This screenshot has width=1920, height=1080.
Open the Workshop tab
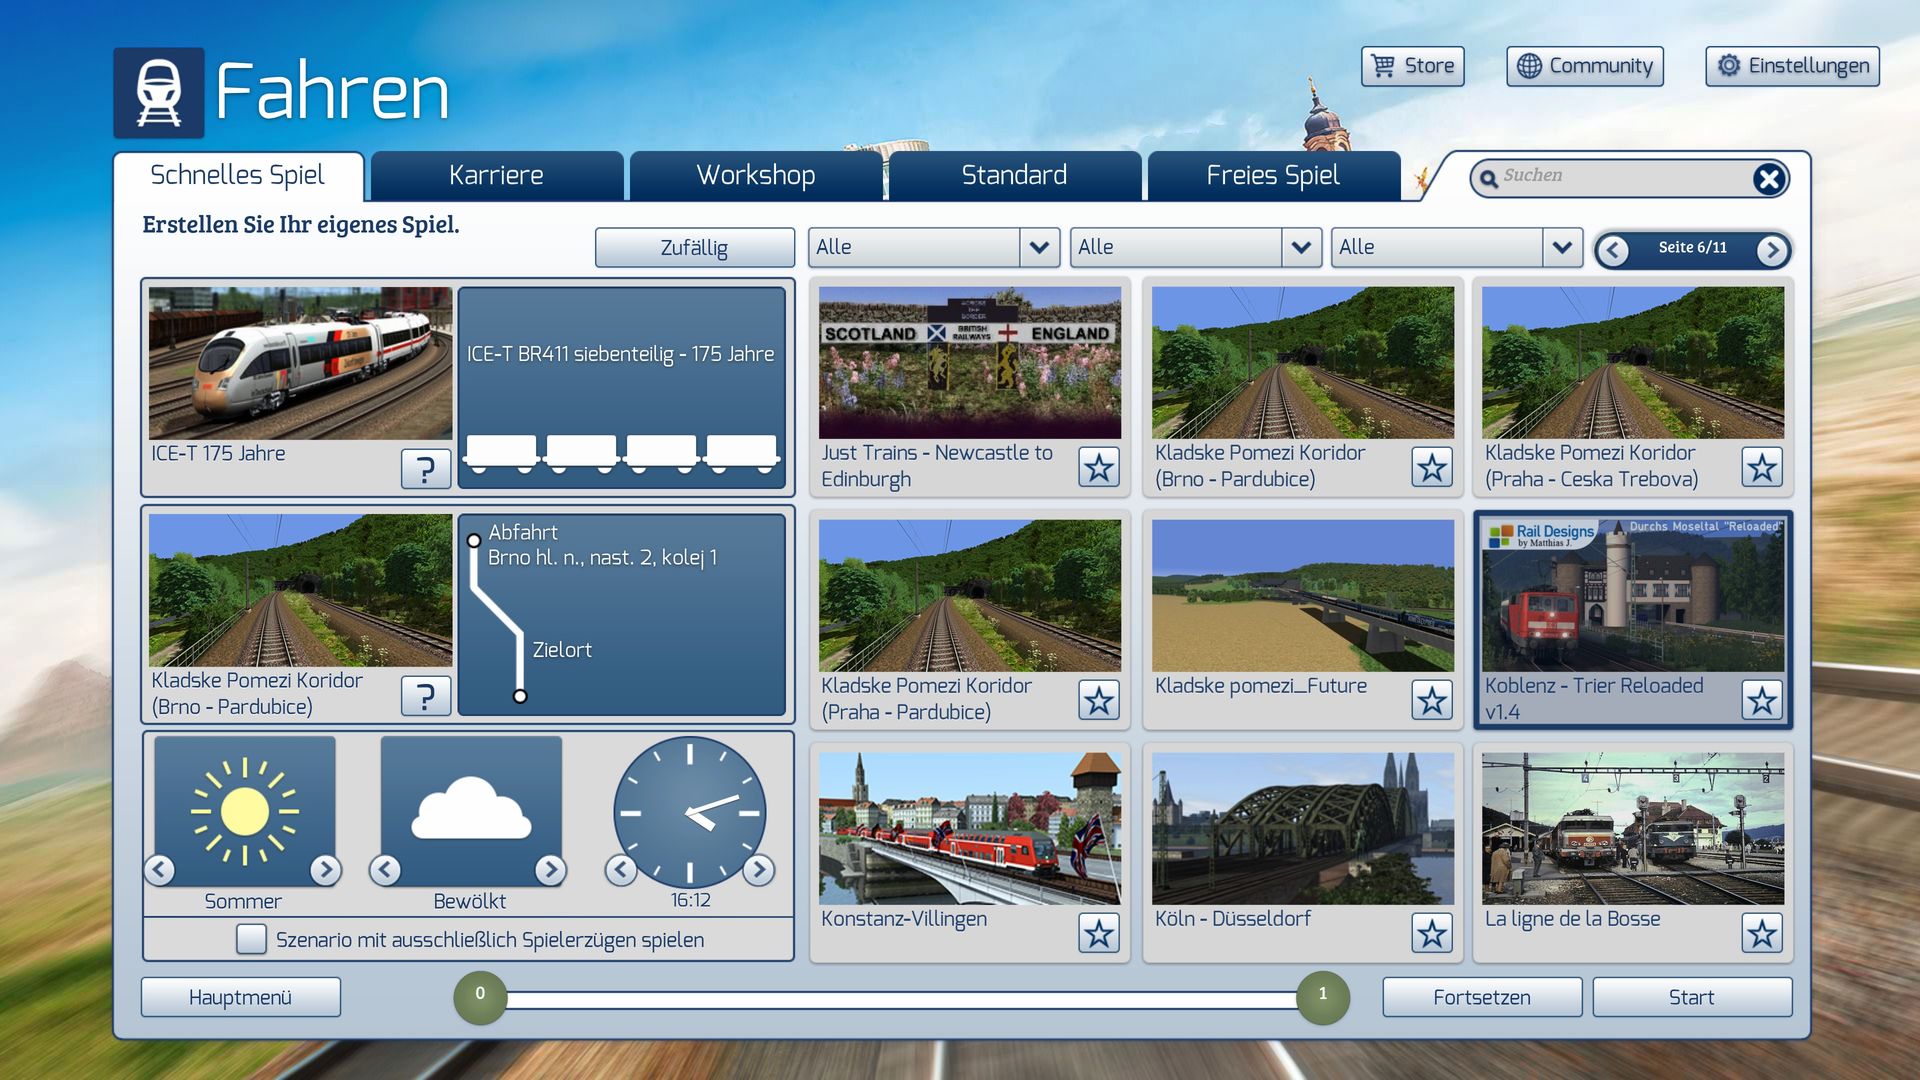pos(755,176)
